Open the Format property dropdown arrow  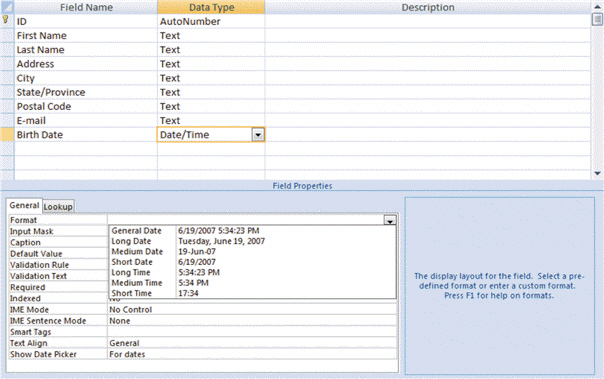click(x=390, y=221)
